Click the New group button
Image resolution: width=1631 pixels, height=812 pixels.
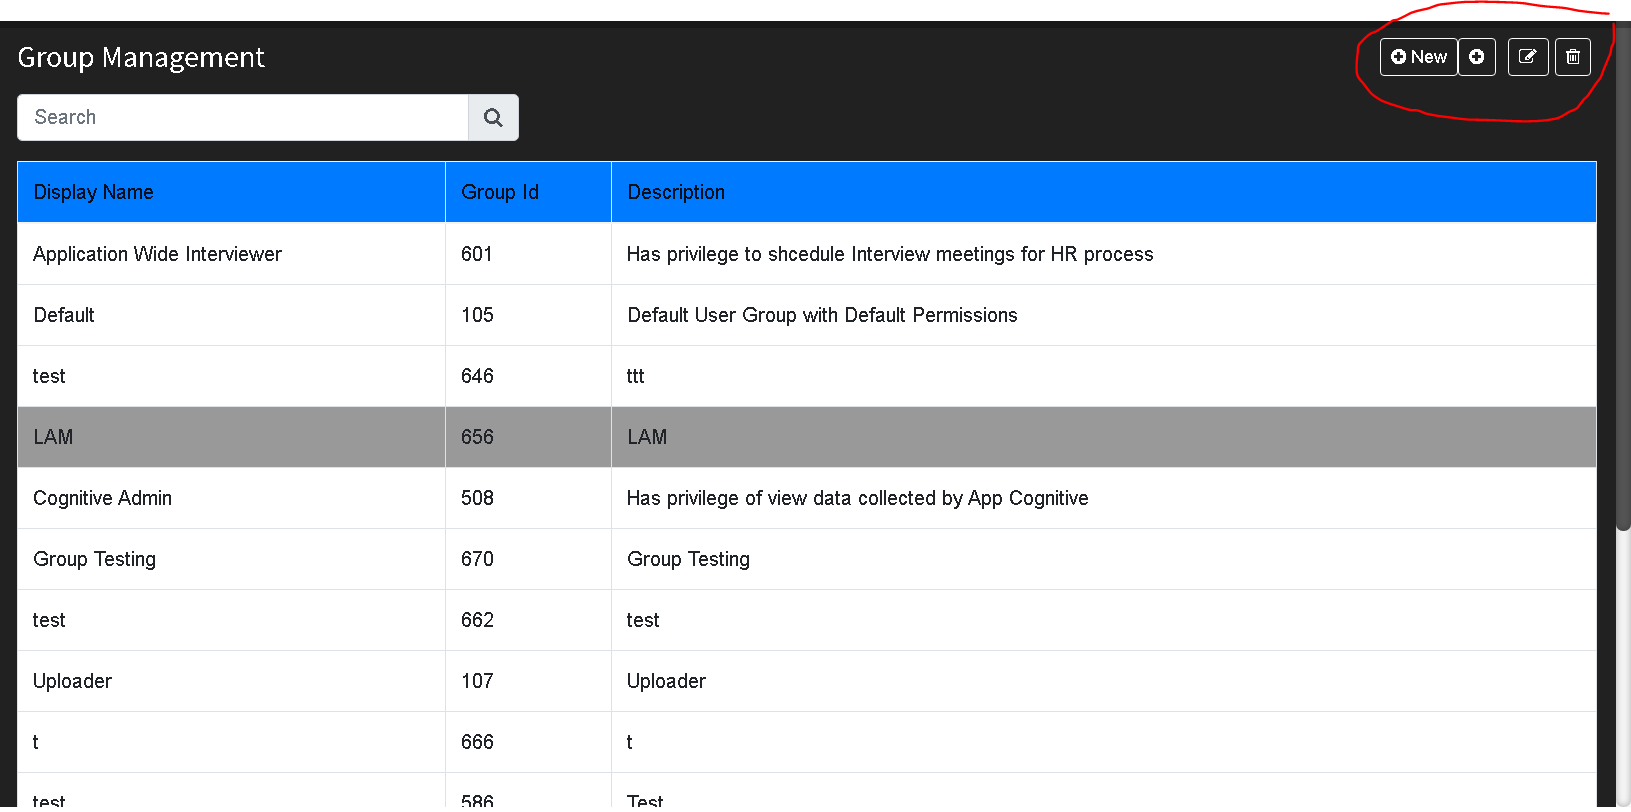[x=1418, y=57]
